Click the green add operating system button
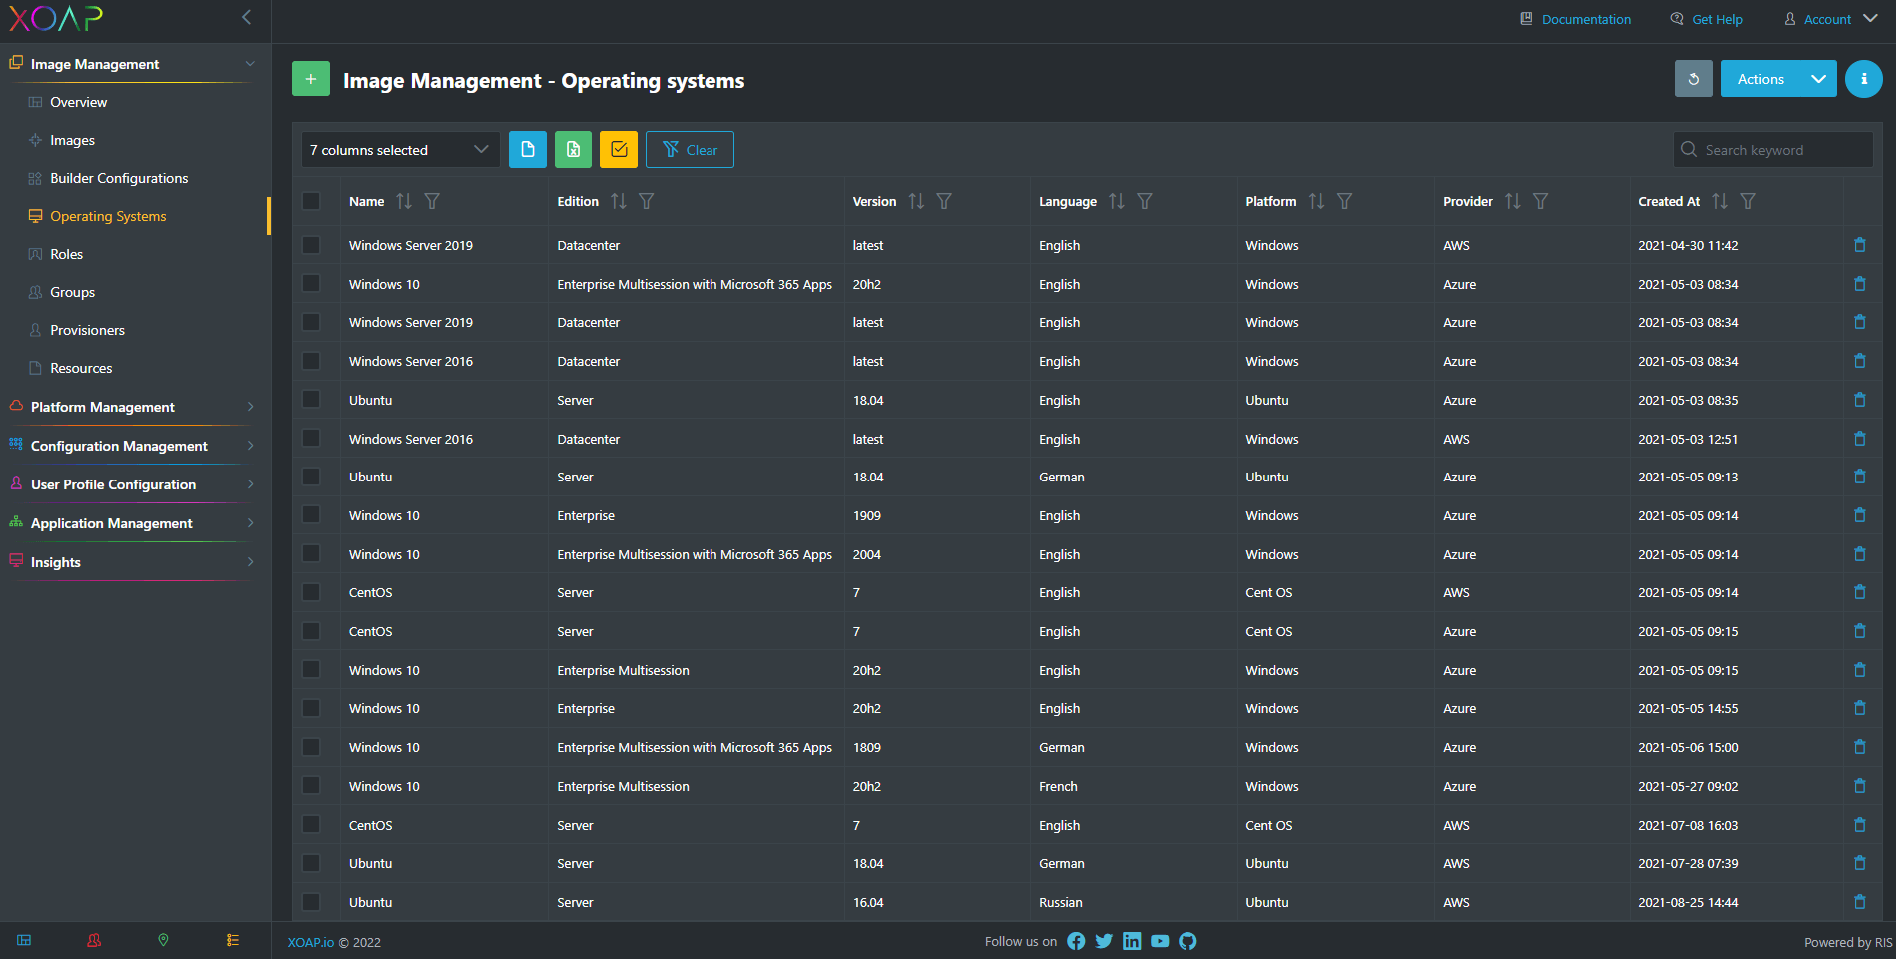 pyautogui.click(x=311, y=79)
